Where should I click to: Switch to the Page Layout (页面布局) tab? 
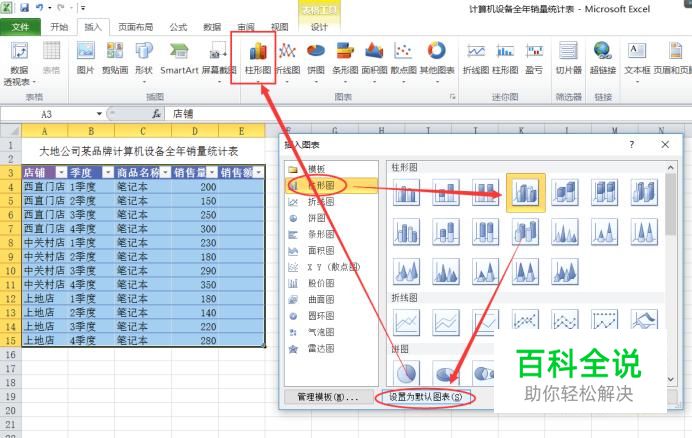click(135, 27)
